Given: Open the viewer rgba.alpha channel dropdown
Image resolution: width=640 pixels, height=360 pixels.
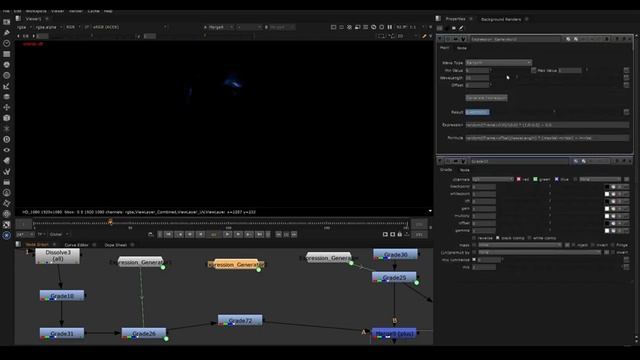Looking at the screenshot, I should [x=49, y=27].
